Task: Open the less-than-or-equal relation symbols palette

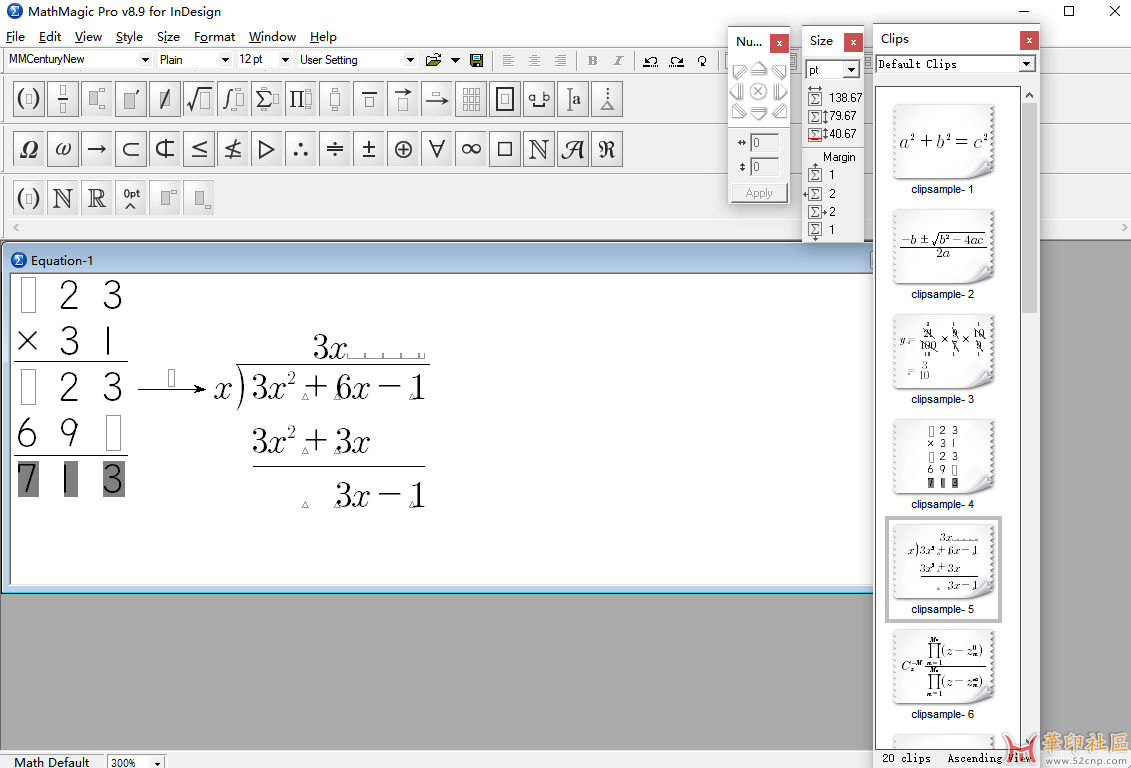Action: point(198,149)
